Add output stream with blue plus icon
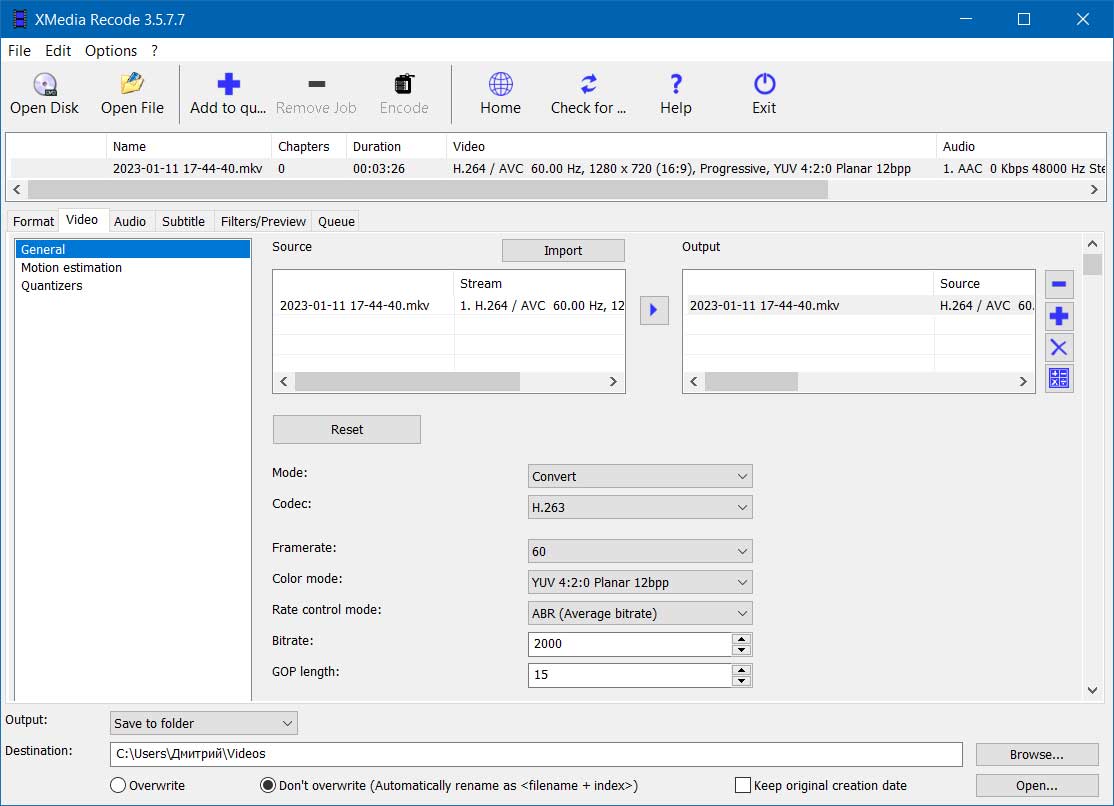This screenshot has width=1114, height=806. (1059, 316)
